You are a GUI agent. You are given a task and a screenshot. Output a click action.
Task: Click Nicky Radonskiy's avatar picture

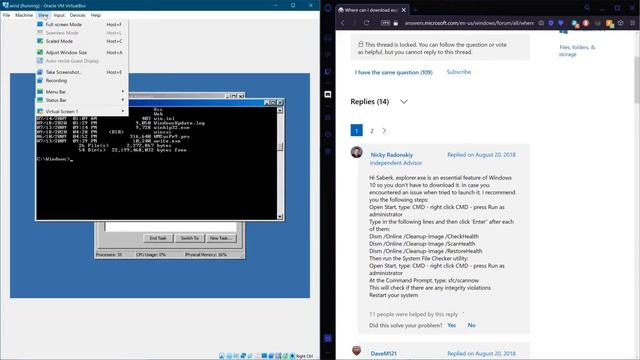pos(357,152)
